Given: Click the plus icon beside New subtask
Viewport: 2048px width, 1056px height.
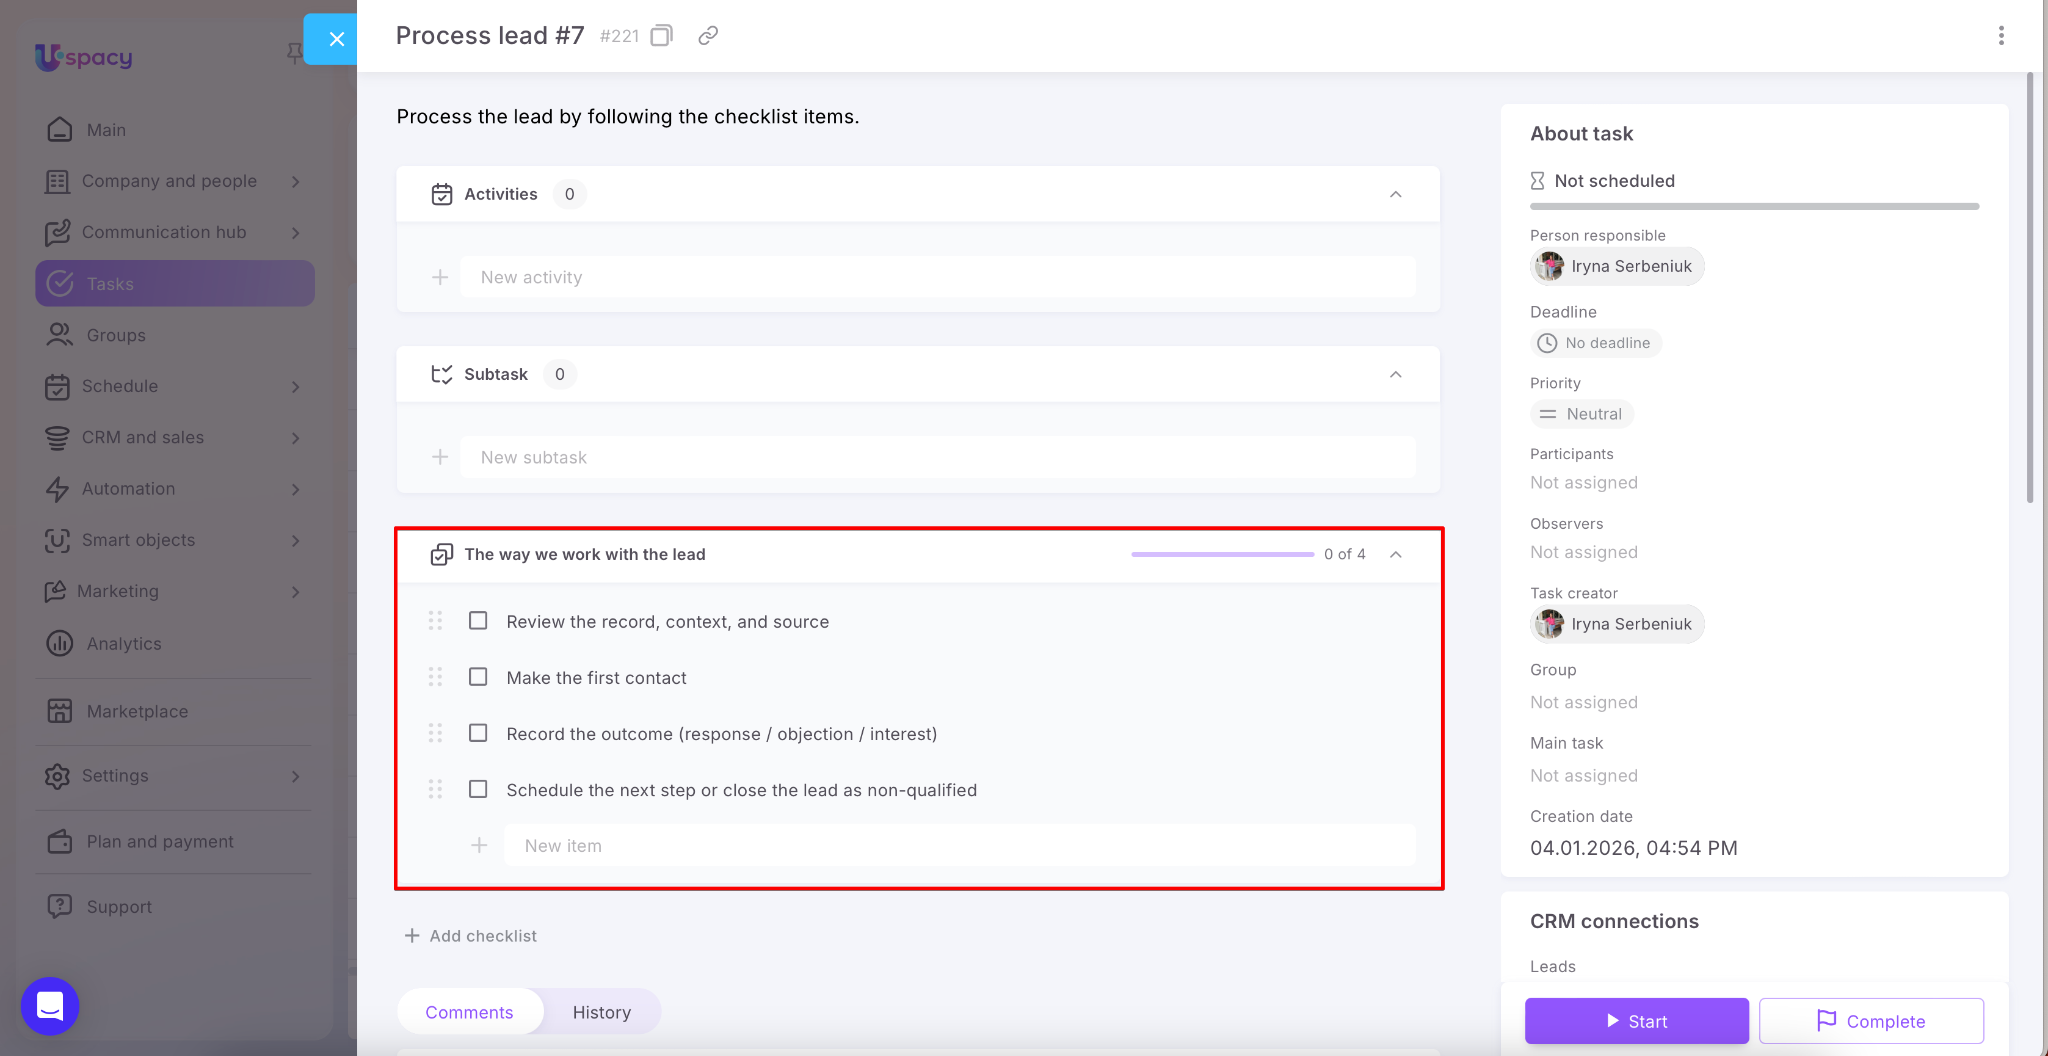Looking at the screenshot, I should (x=440, y=457).
